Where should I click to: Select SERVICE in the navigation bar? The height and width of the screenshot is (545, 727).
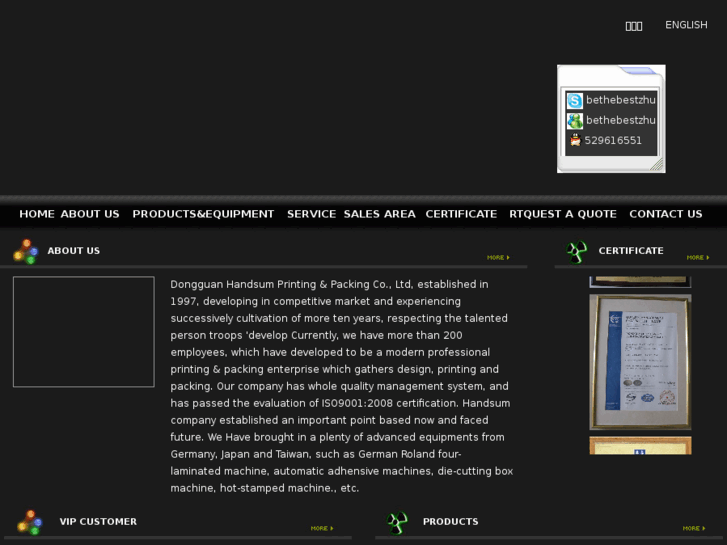[x=311, y=214]
